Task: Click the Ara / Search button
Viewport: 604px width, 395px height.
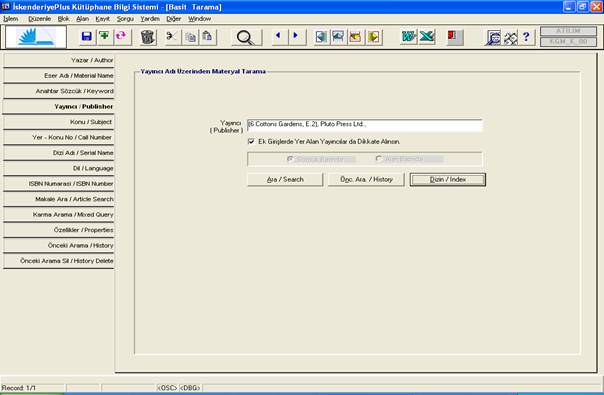Action: [x=285, y=180]
